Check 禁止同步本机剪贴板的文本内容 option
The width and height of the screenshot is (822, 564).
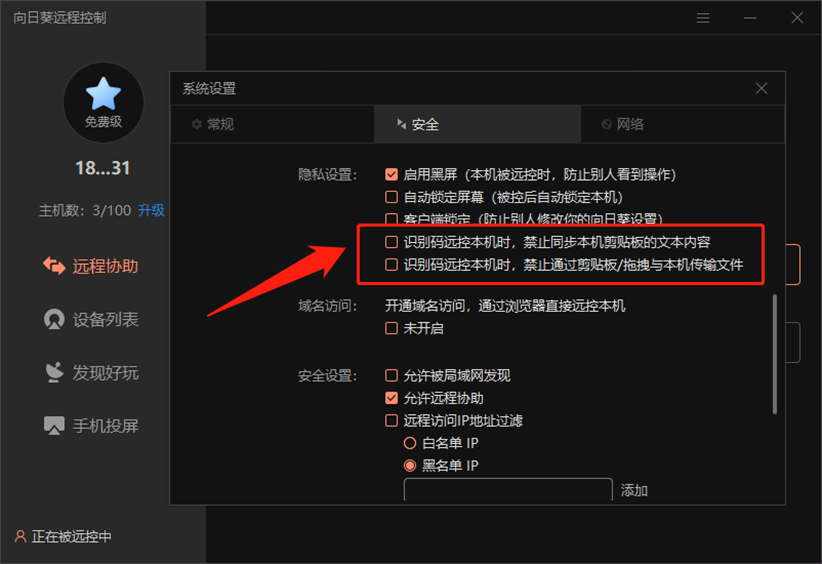(392, 242)
